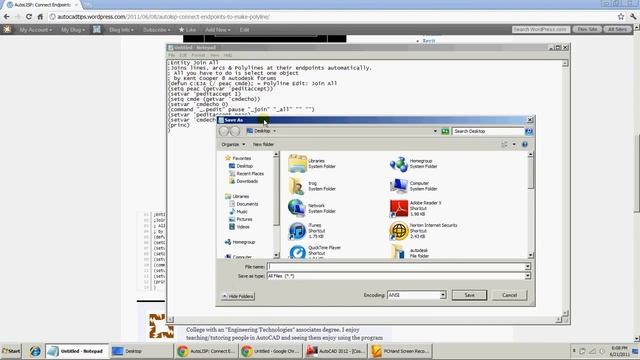This screenshot has width=640, height=360.
Task: Click the Search Desktop field
Action: click(x=488, y=131)
